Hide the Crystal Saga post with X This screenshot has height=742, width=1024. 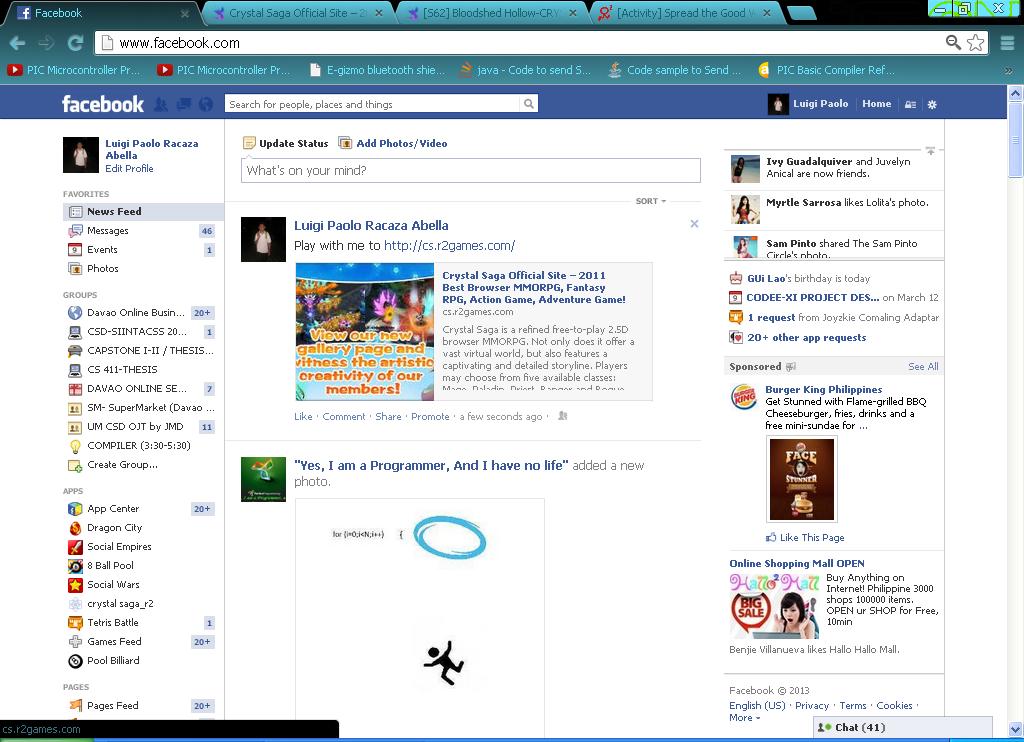(694, 224)
